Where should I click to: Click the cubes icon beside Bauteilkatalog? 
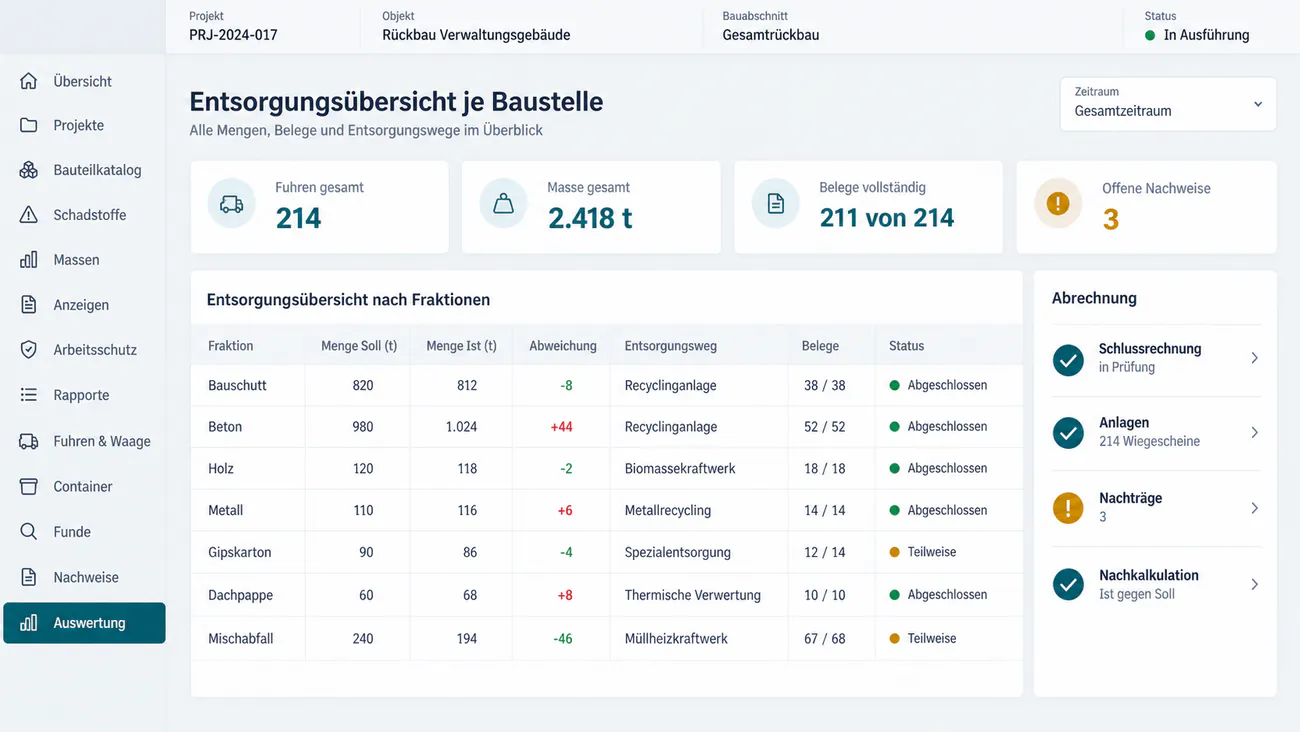coord(29,170)
